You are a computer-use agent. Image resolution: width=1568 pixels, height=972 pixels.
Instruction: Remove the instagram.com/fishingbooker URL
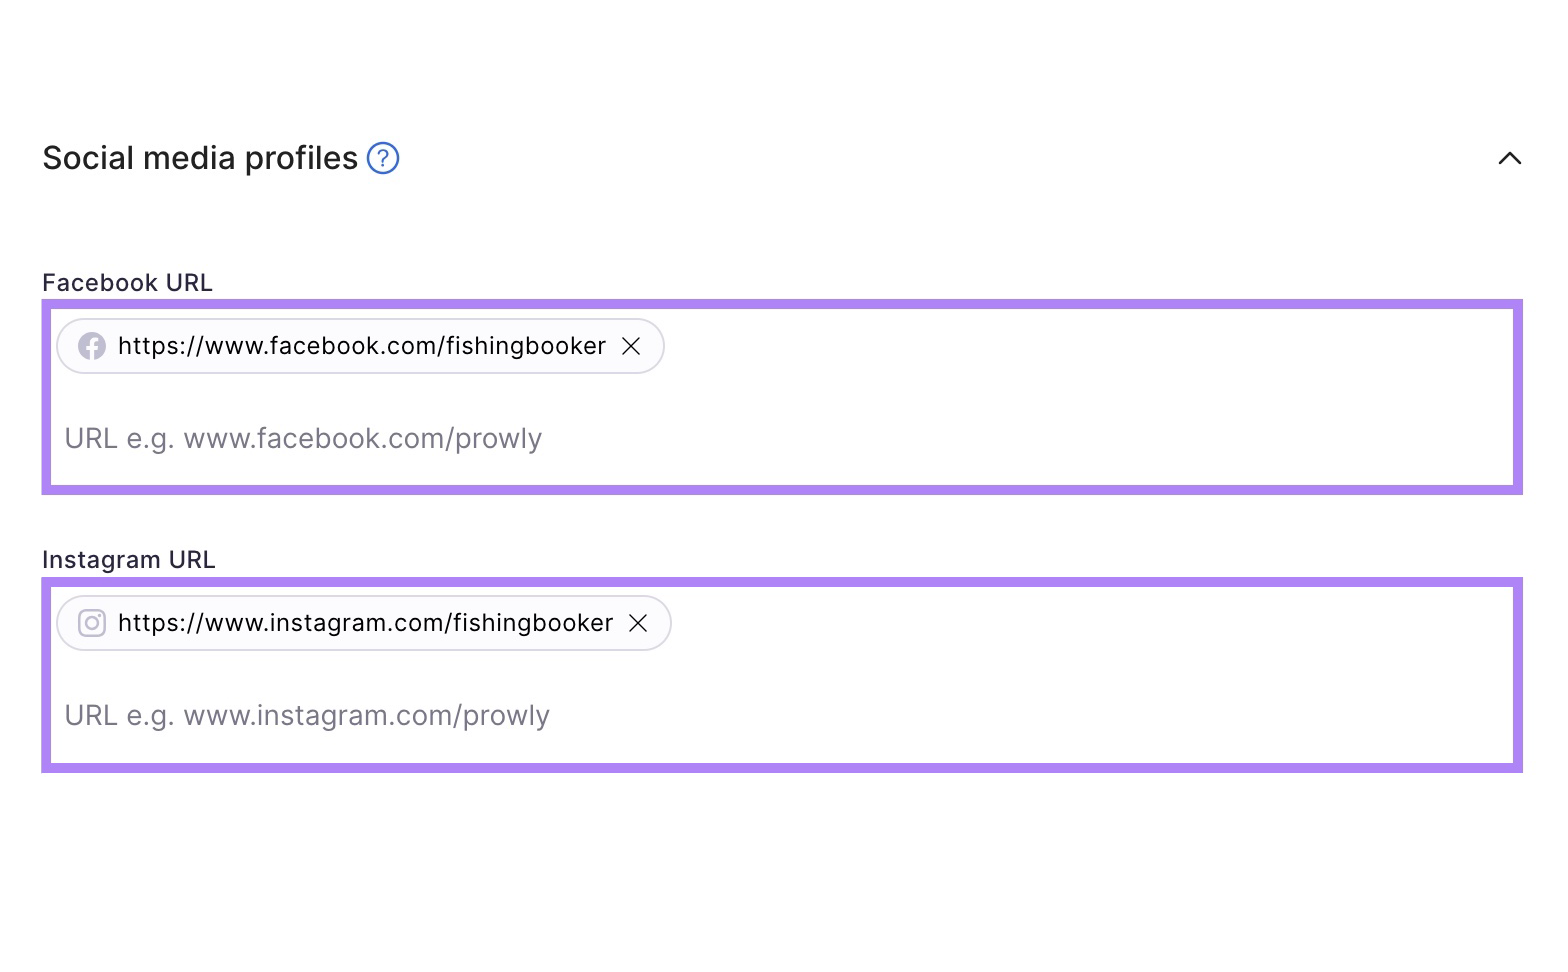tap(638, 622)
